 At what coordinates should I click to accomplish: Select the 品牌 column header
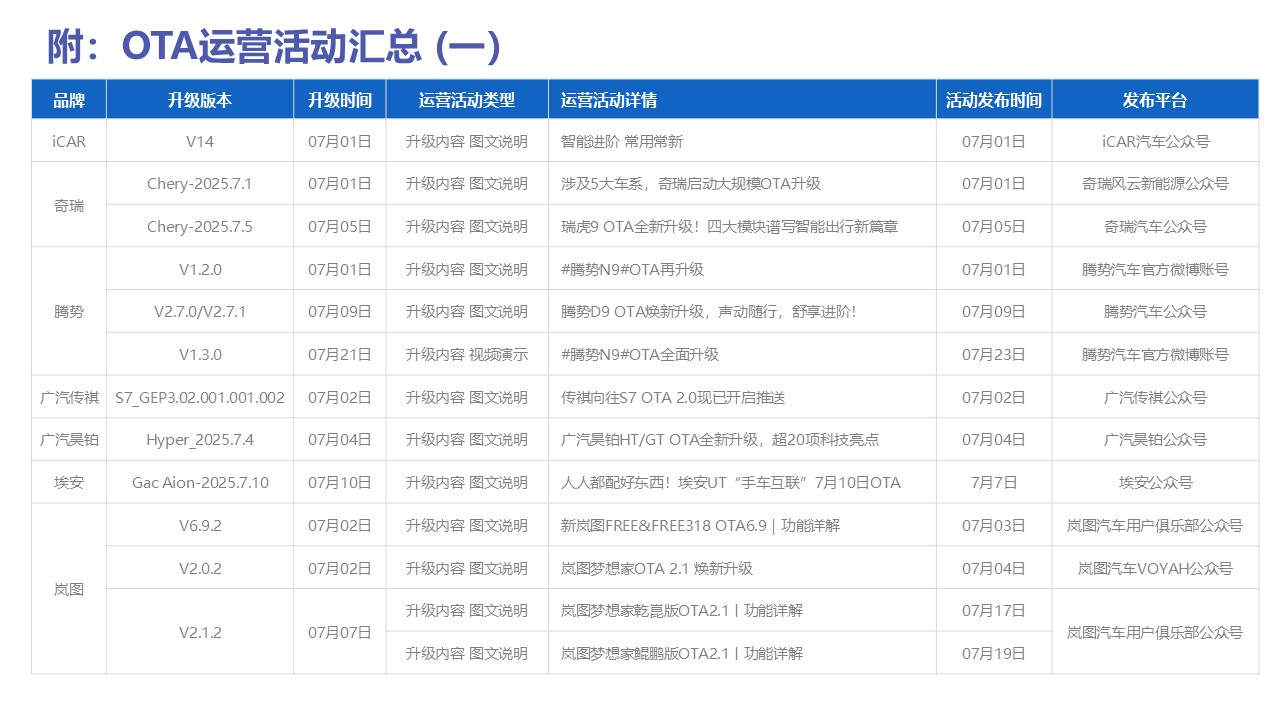[x=69, y=100]
